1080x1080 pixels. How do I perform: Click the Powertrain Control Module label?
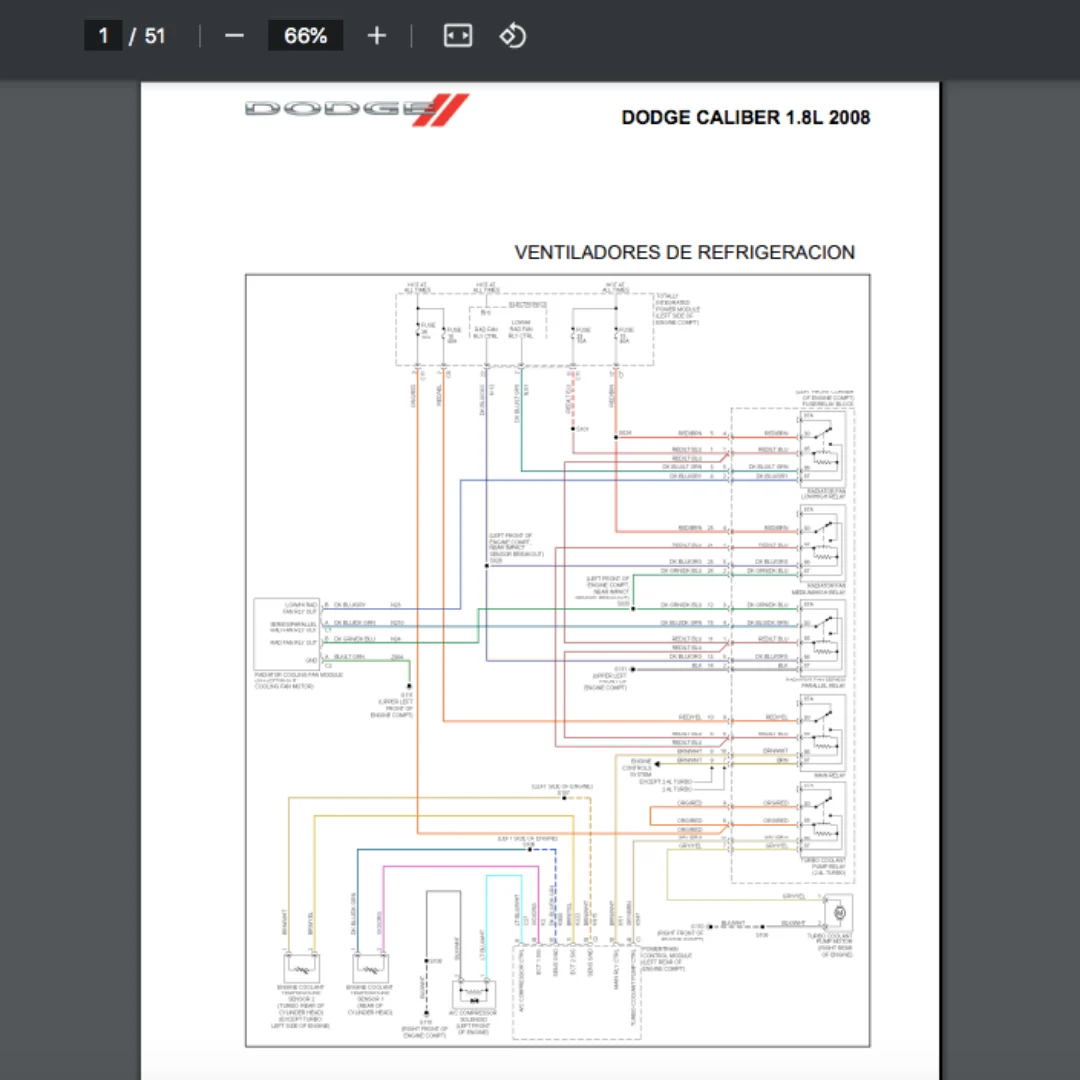click(x=665, y=959)
